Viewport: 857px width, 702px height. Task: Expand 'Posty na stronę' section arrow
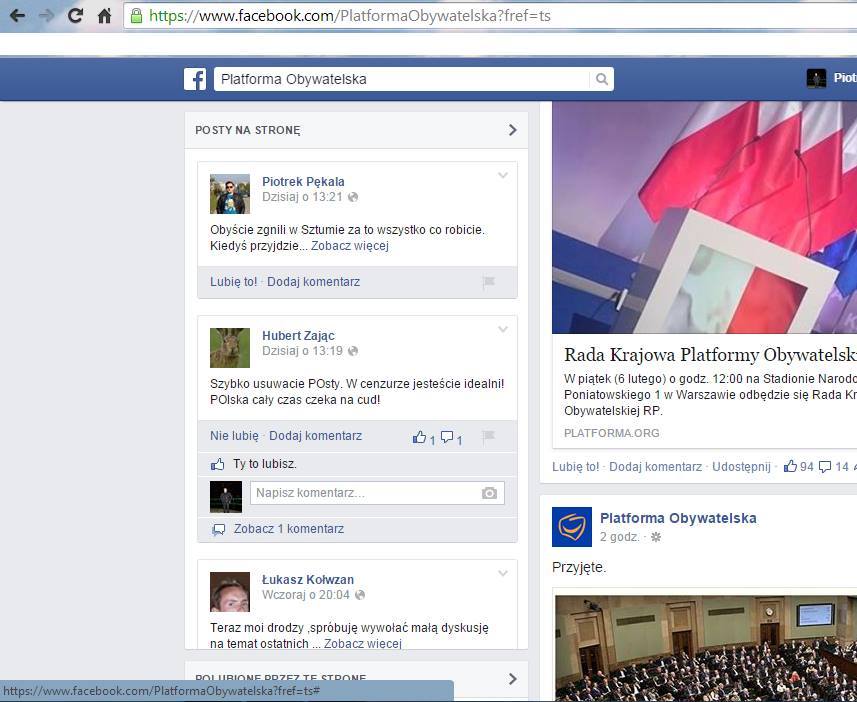[x=512, y=130]
